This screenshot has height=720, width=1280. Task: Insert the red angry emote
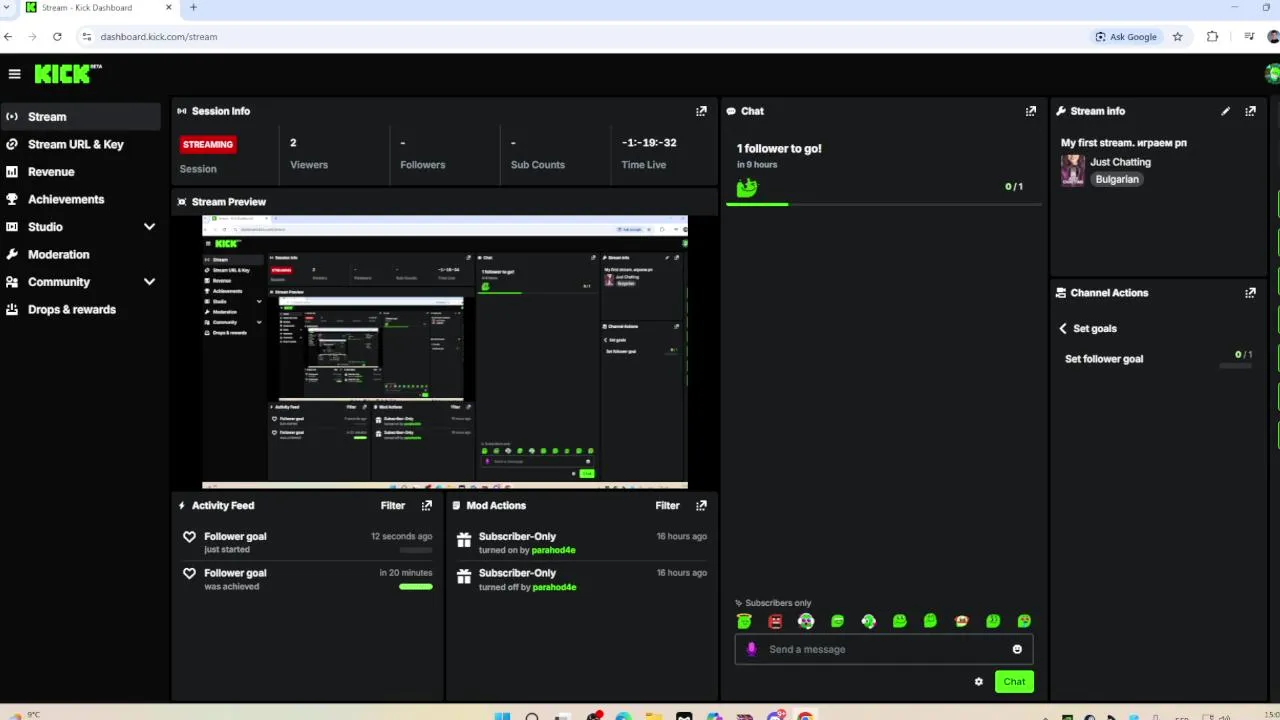pyautogui.click(x=775, y=621)
